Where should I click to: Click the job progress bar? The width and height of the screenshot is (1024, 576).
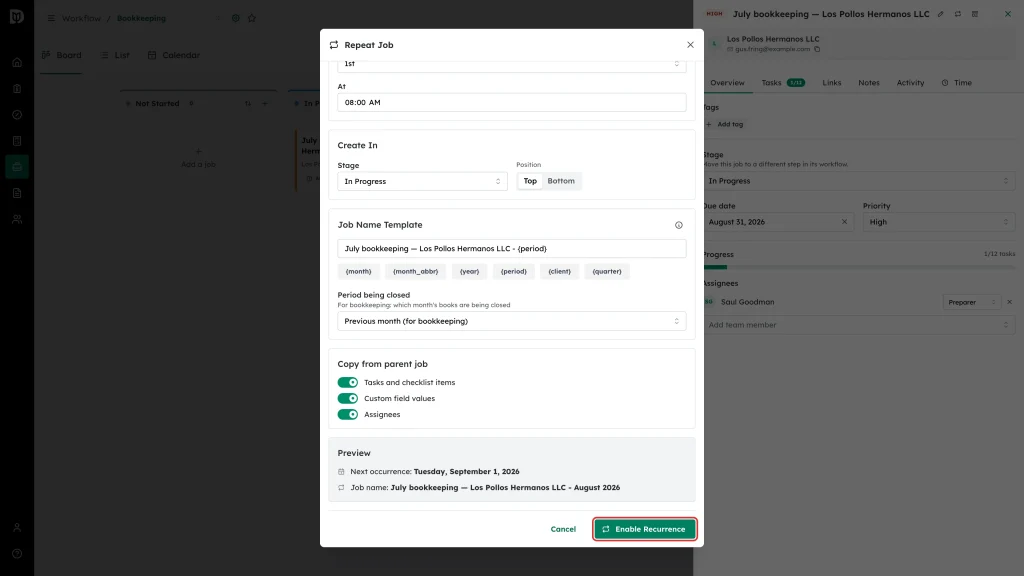pyautogui.click(x=858, y=267)
